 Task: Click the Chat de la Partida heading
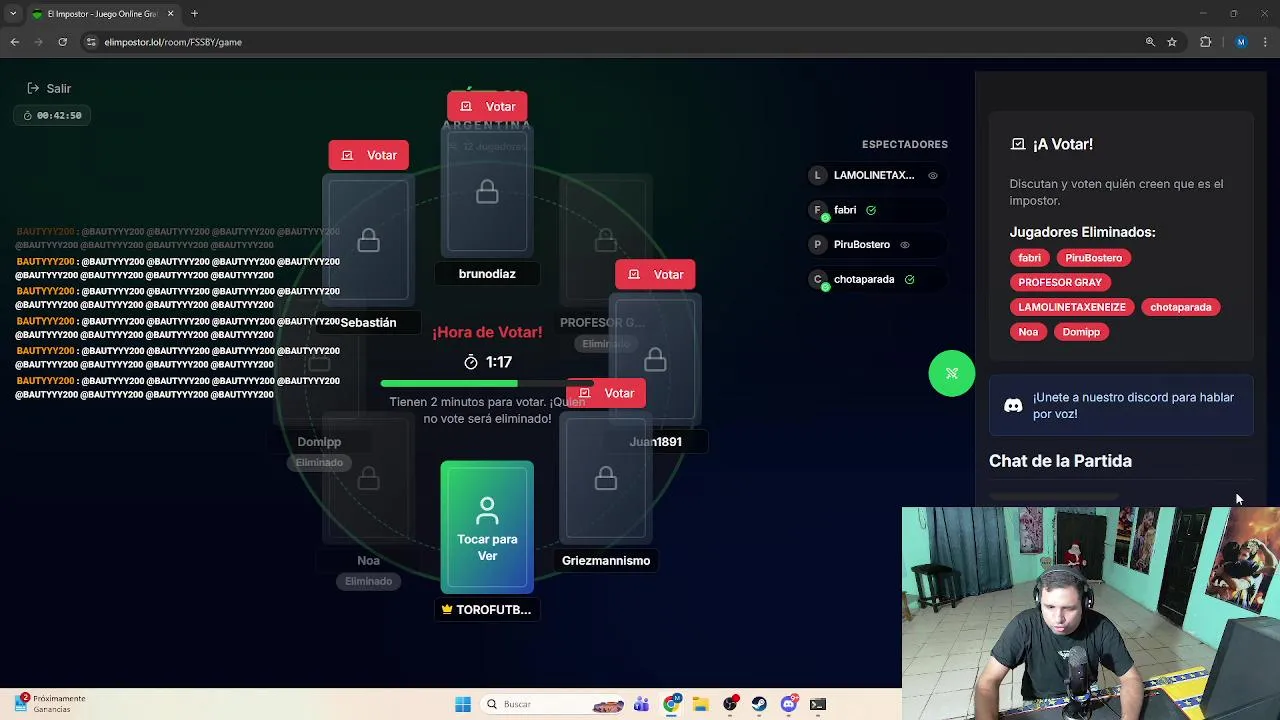(x=1060, y=461)
